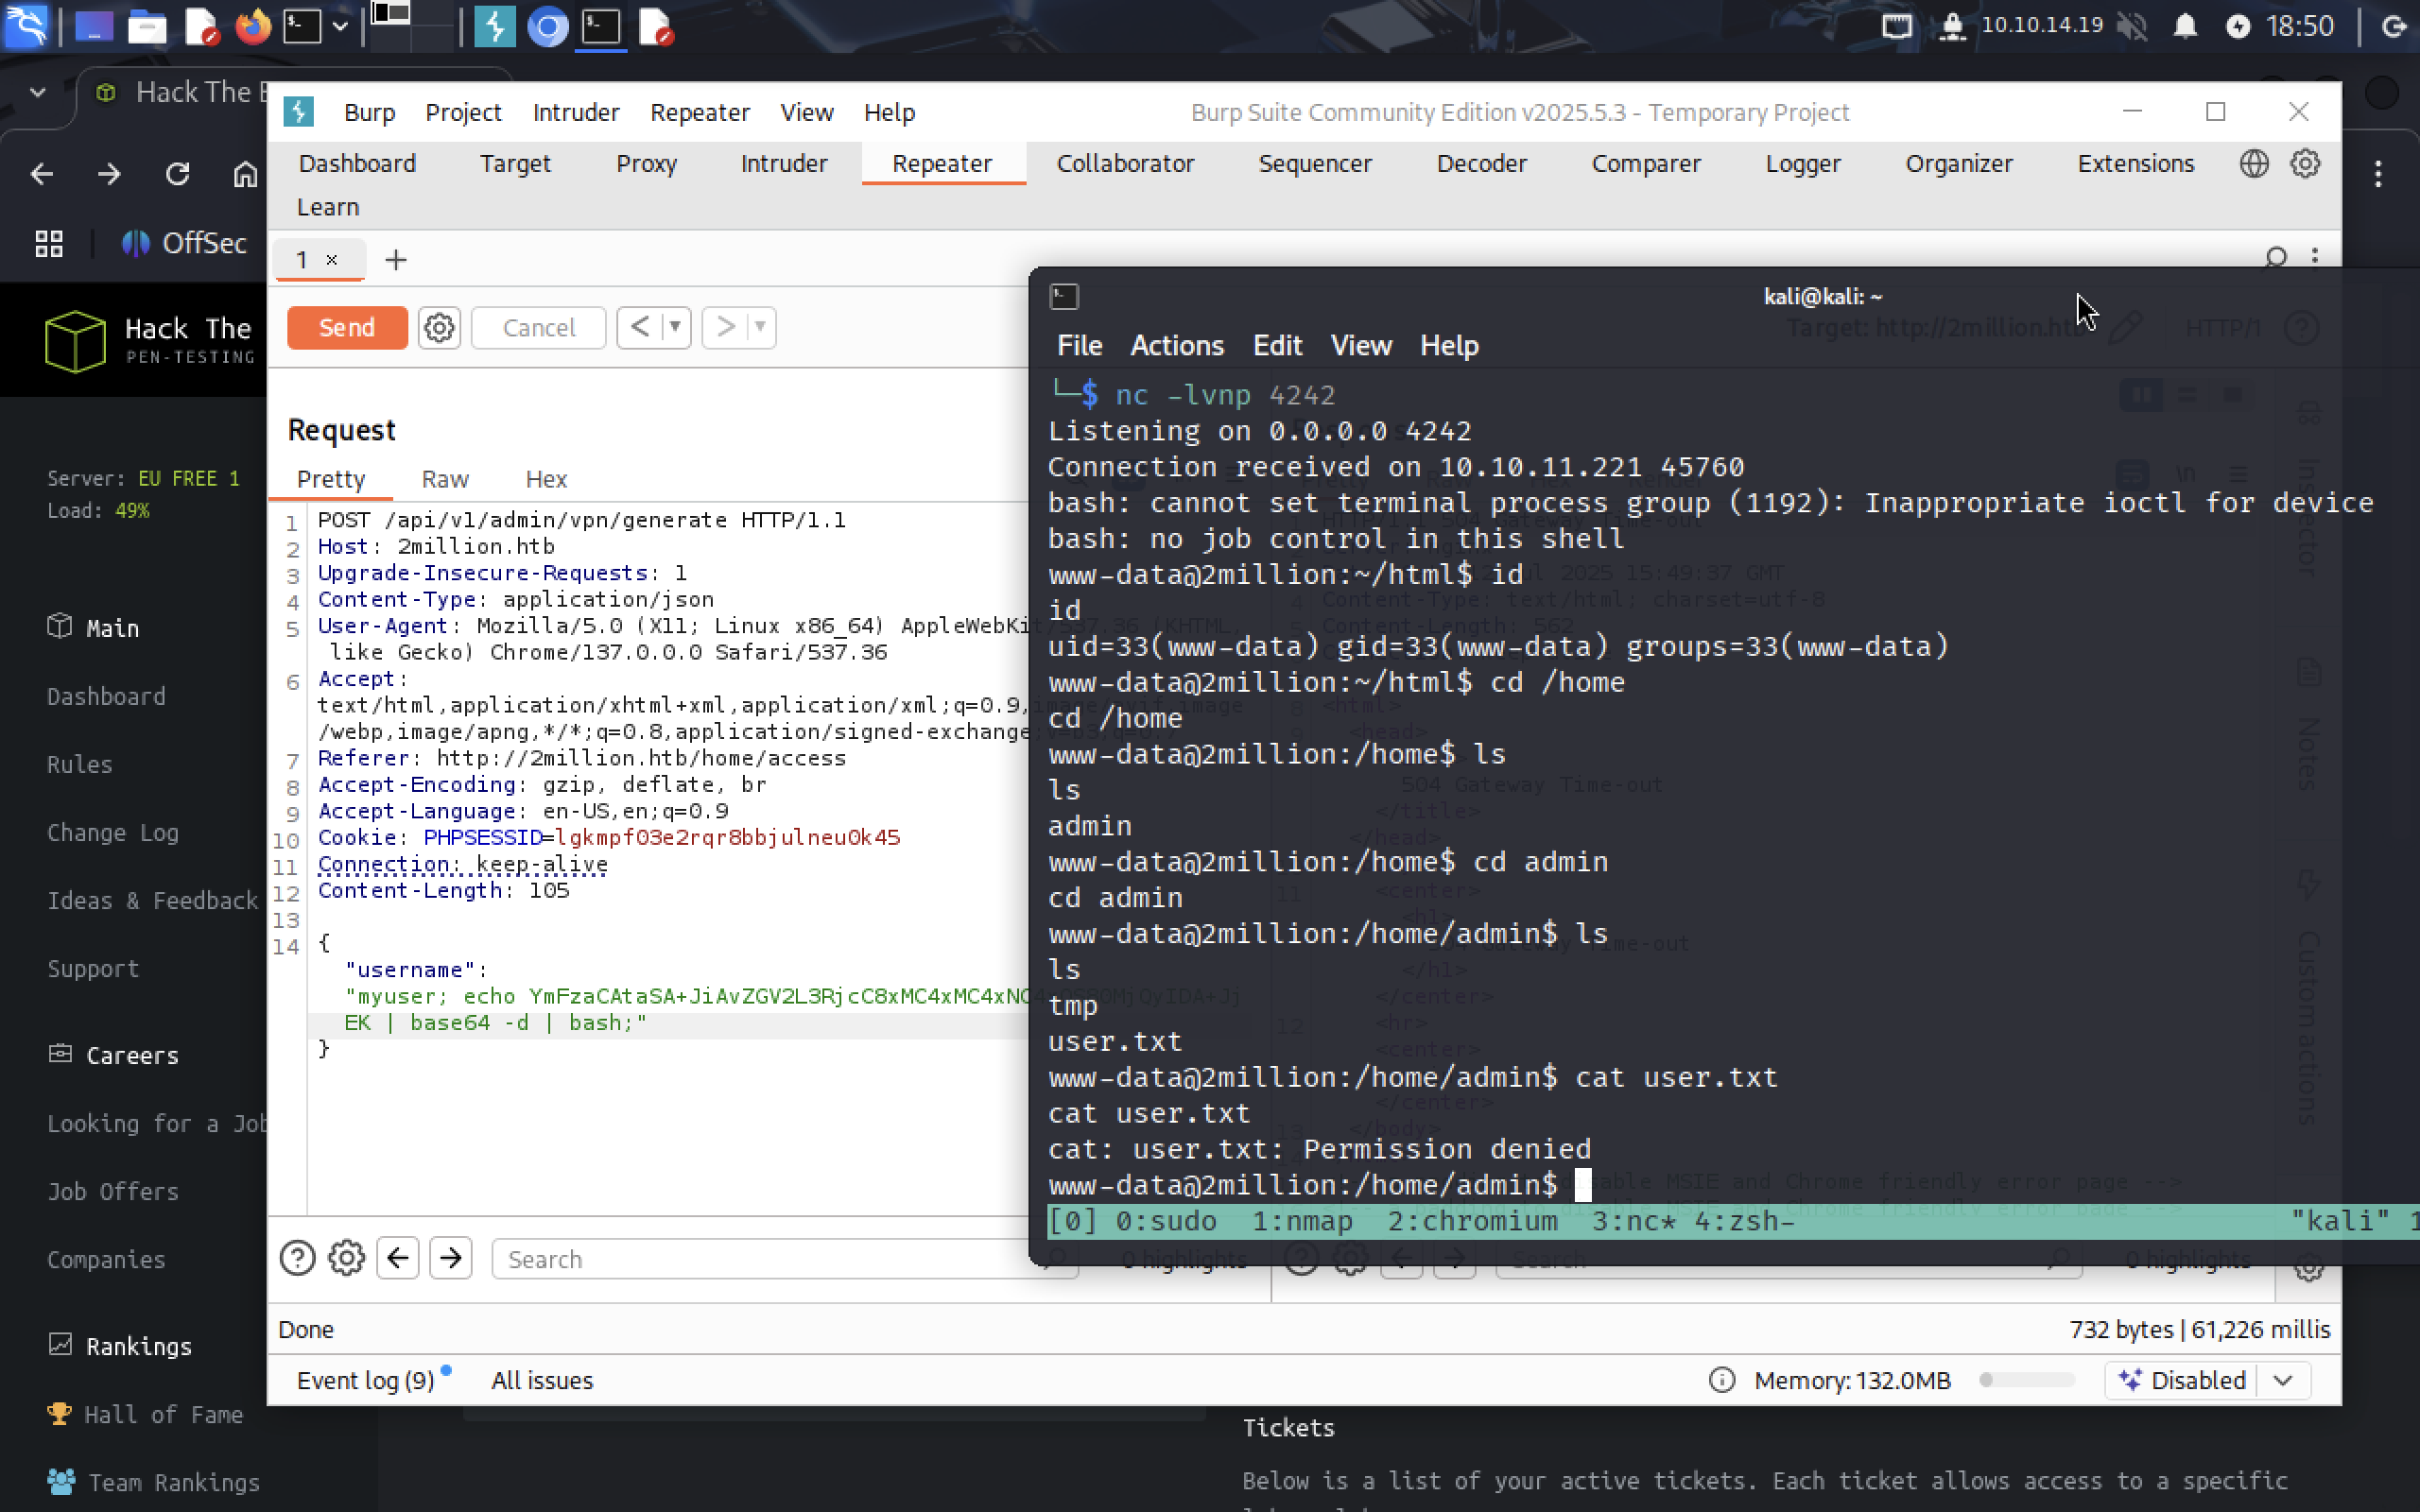Switch to the Sequencer tab
This screenshot has width=2420, height=1512.
1314,163
